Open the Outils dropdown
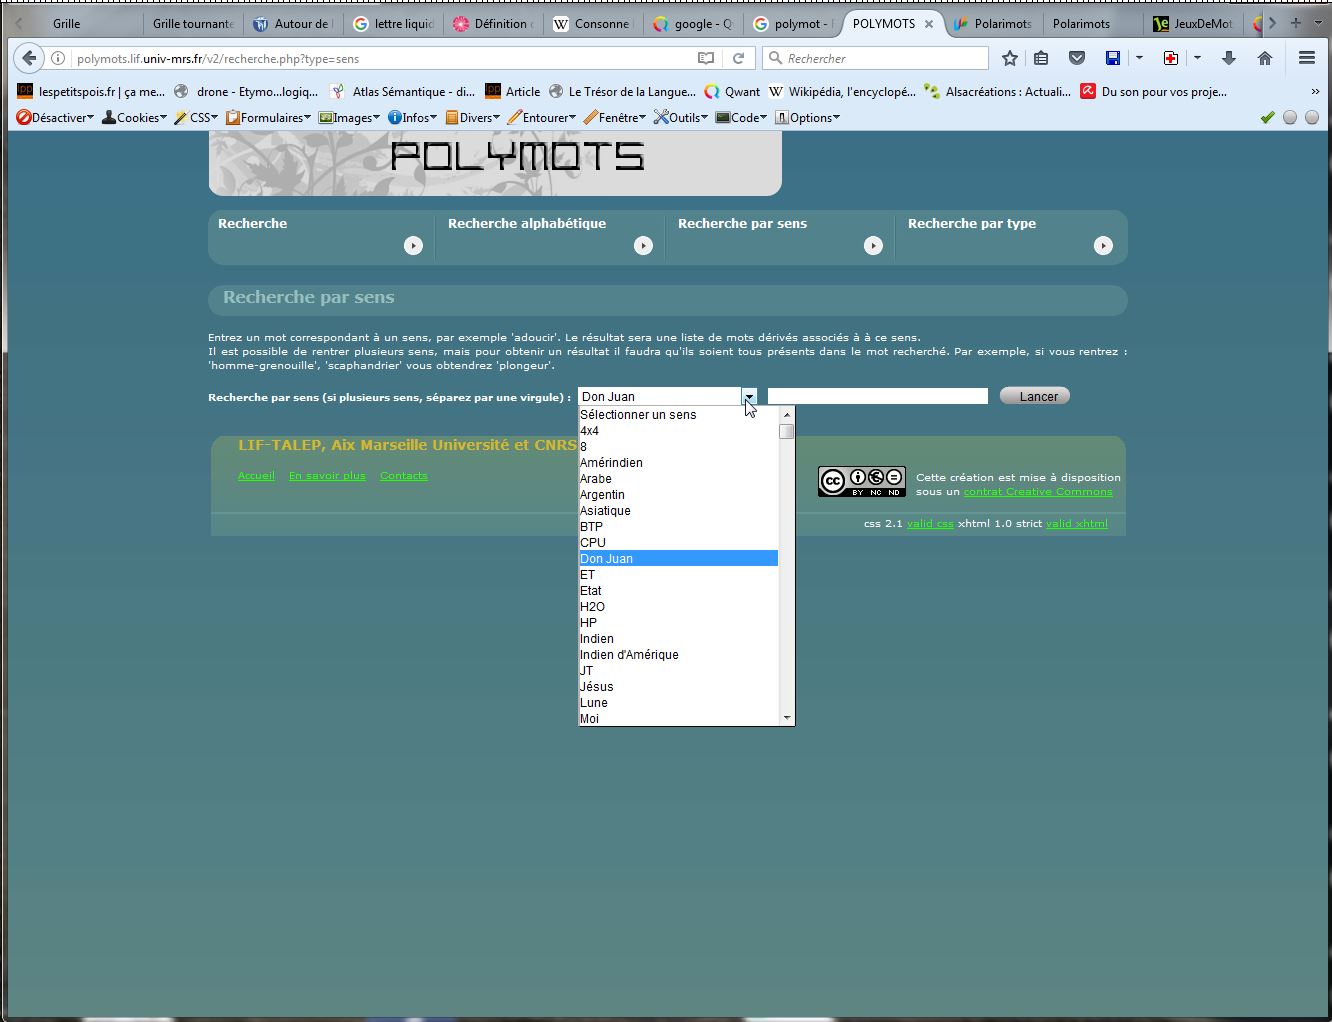 click(681, 117)
